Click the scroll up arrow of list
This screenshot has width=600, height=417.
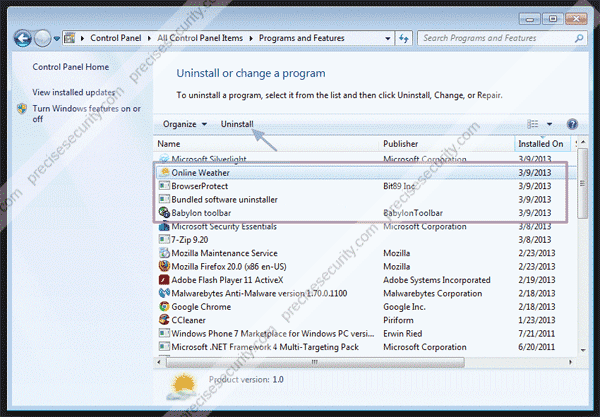coord(583,142)
